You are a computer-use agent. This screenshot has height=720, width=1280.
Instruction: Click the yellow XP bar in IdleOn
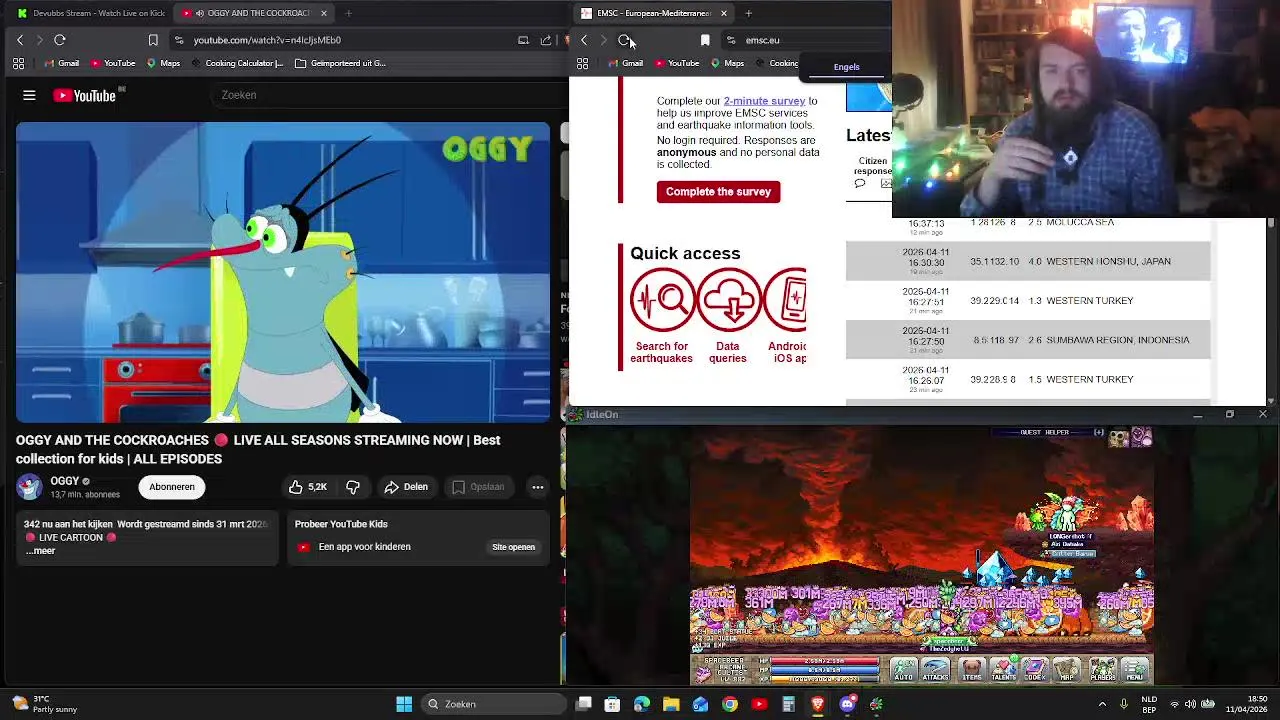[x=824, y=679]
